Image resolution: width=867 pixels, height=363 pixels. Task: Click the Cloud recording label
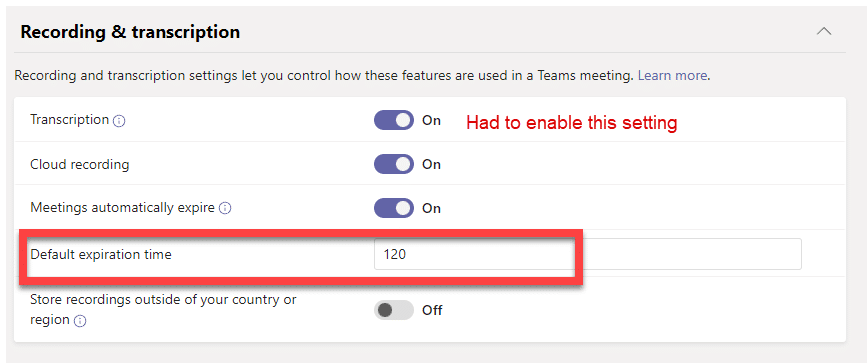coord(80,164)
